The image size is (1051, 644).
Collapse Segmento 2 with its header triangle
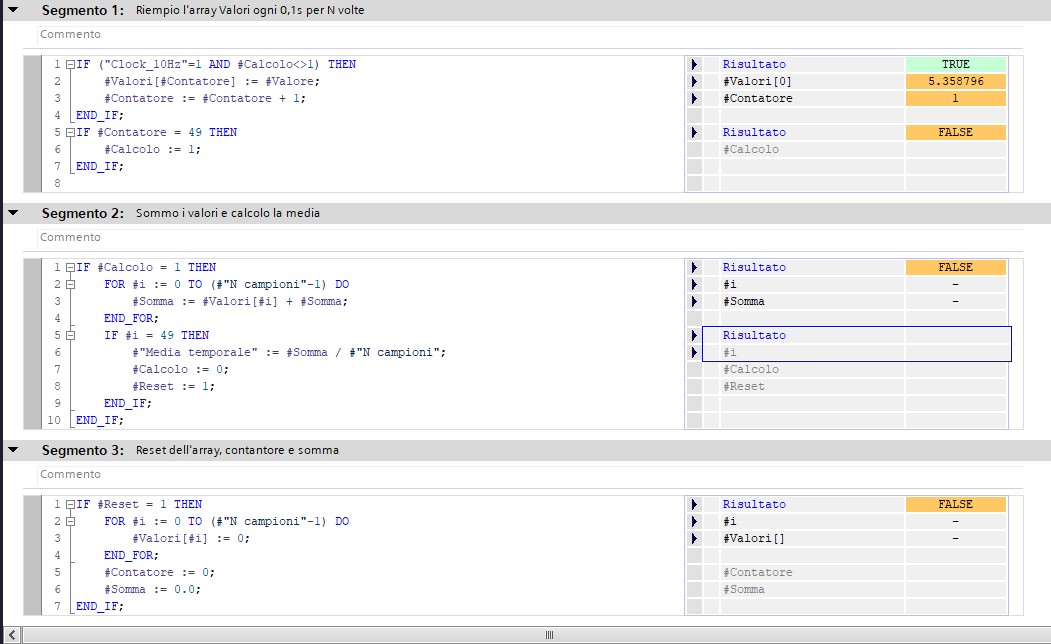point(13,212)
